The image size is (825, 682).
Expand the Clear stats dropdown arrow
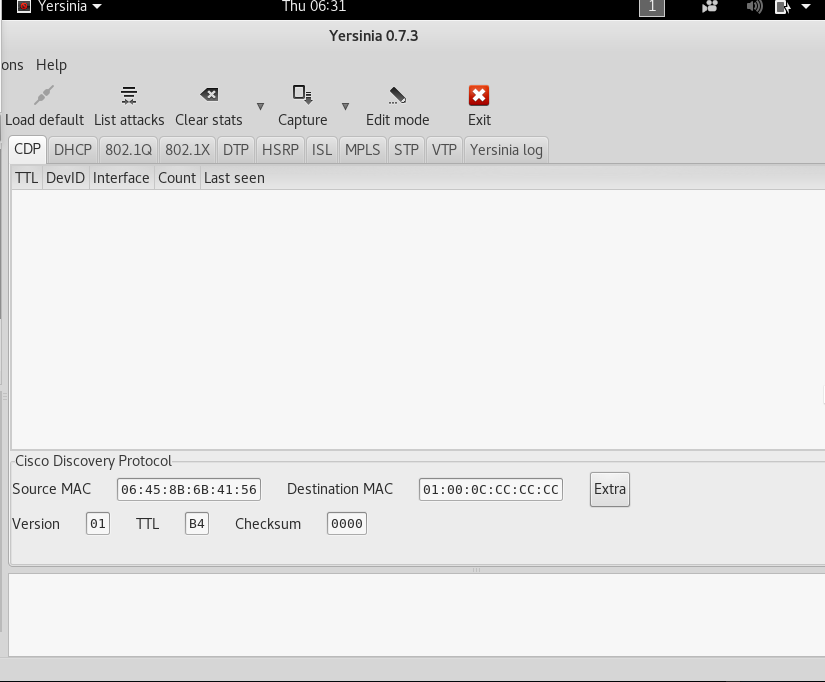pyautogui.click(x=260, y=106)
